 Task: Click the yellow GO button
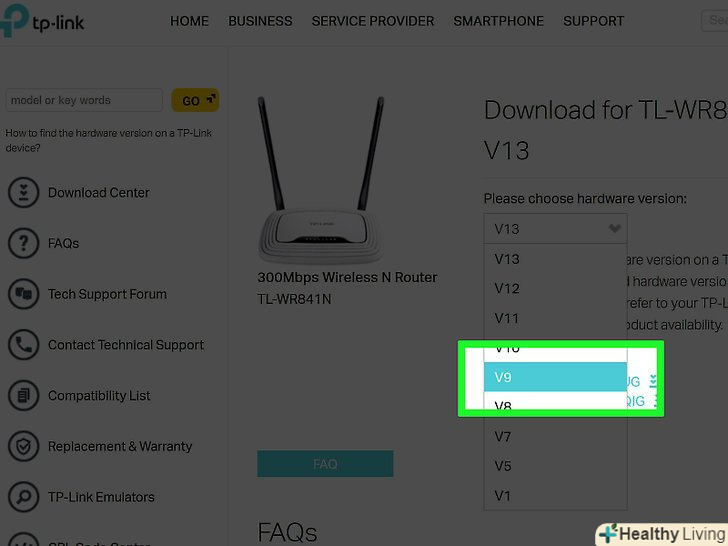point(195,100)
